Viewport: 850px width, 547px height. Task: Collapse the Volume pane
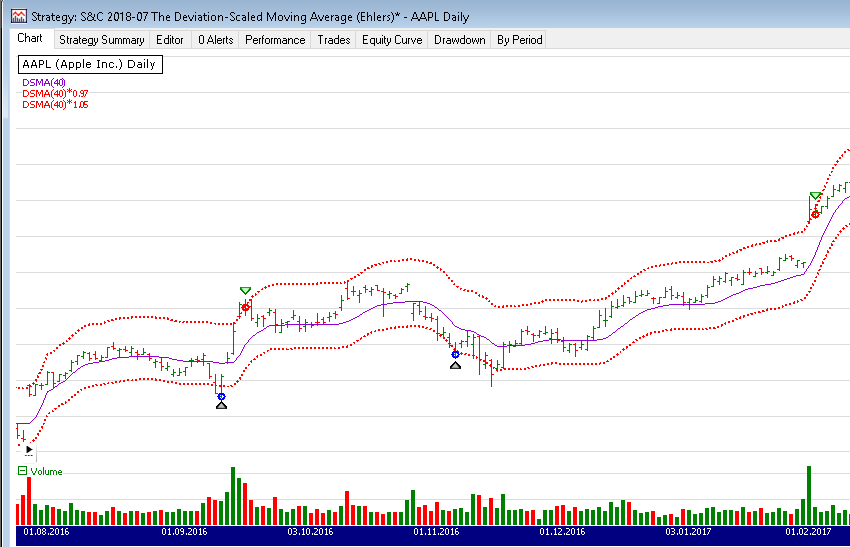click(x=22, y=471)
